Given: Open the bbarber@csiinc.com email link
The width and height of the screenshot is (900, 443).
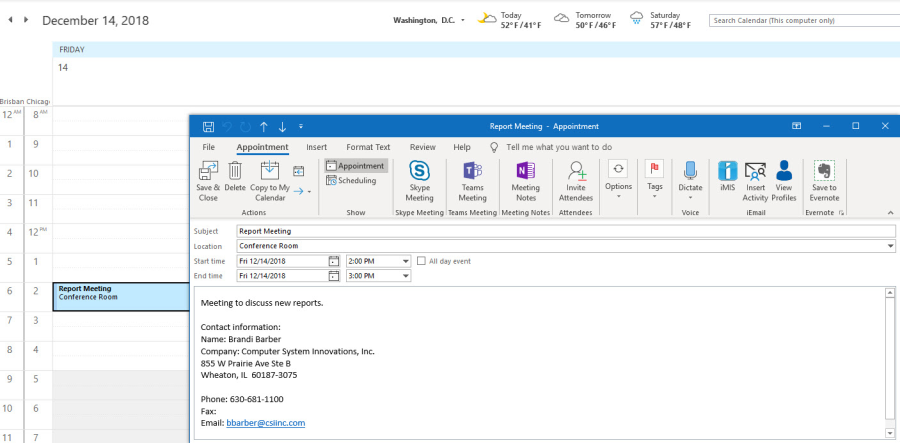Looking at the screenshot, I should [265, 423].
